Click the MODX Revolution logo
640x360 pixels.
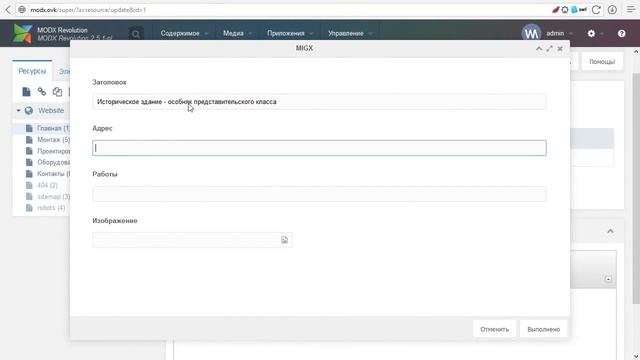pyautogui.click(x=22, y=33)
